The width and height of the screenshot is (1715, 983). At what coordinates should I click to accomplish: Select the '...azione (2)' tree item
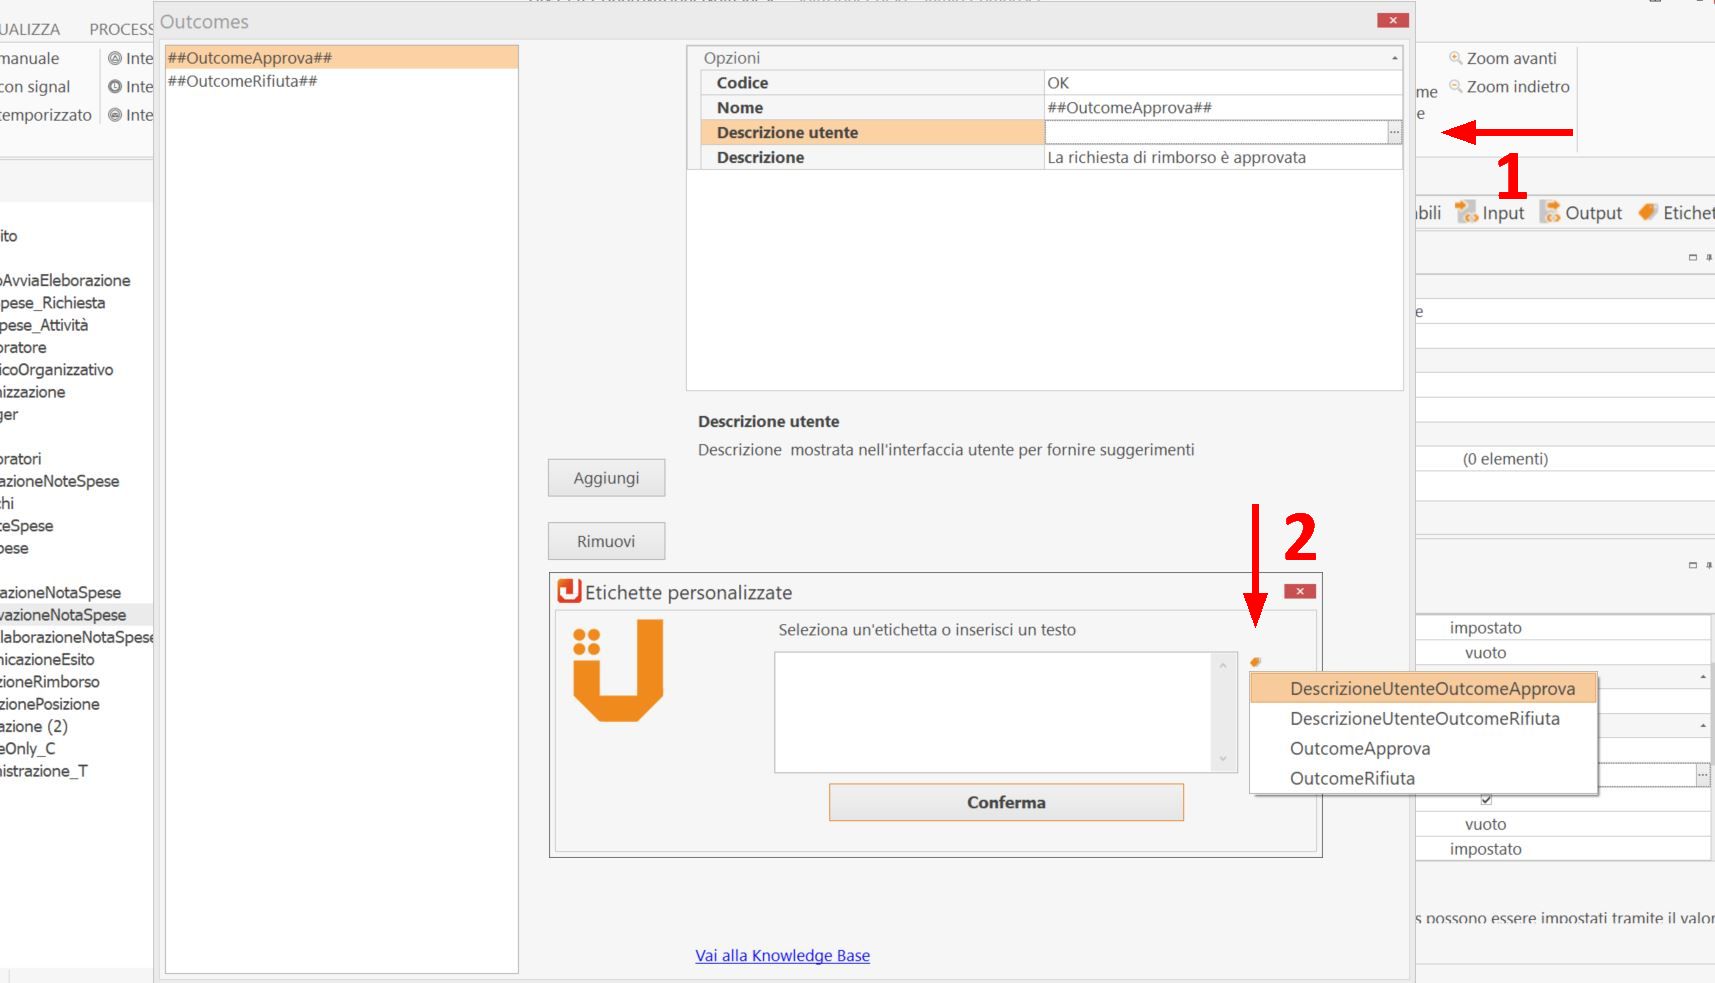pyautogui.click(x=34, y=726)
